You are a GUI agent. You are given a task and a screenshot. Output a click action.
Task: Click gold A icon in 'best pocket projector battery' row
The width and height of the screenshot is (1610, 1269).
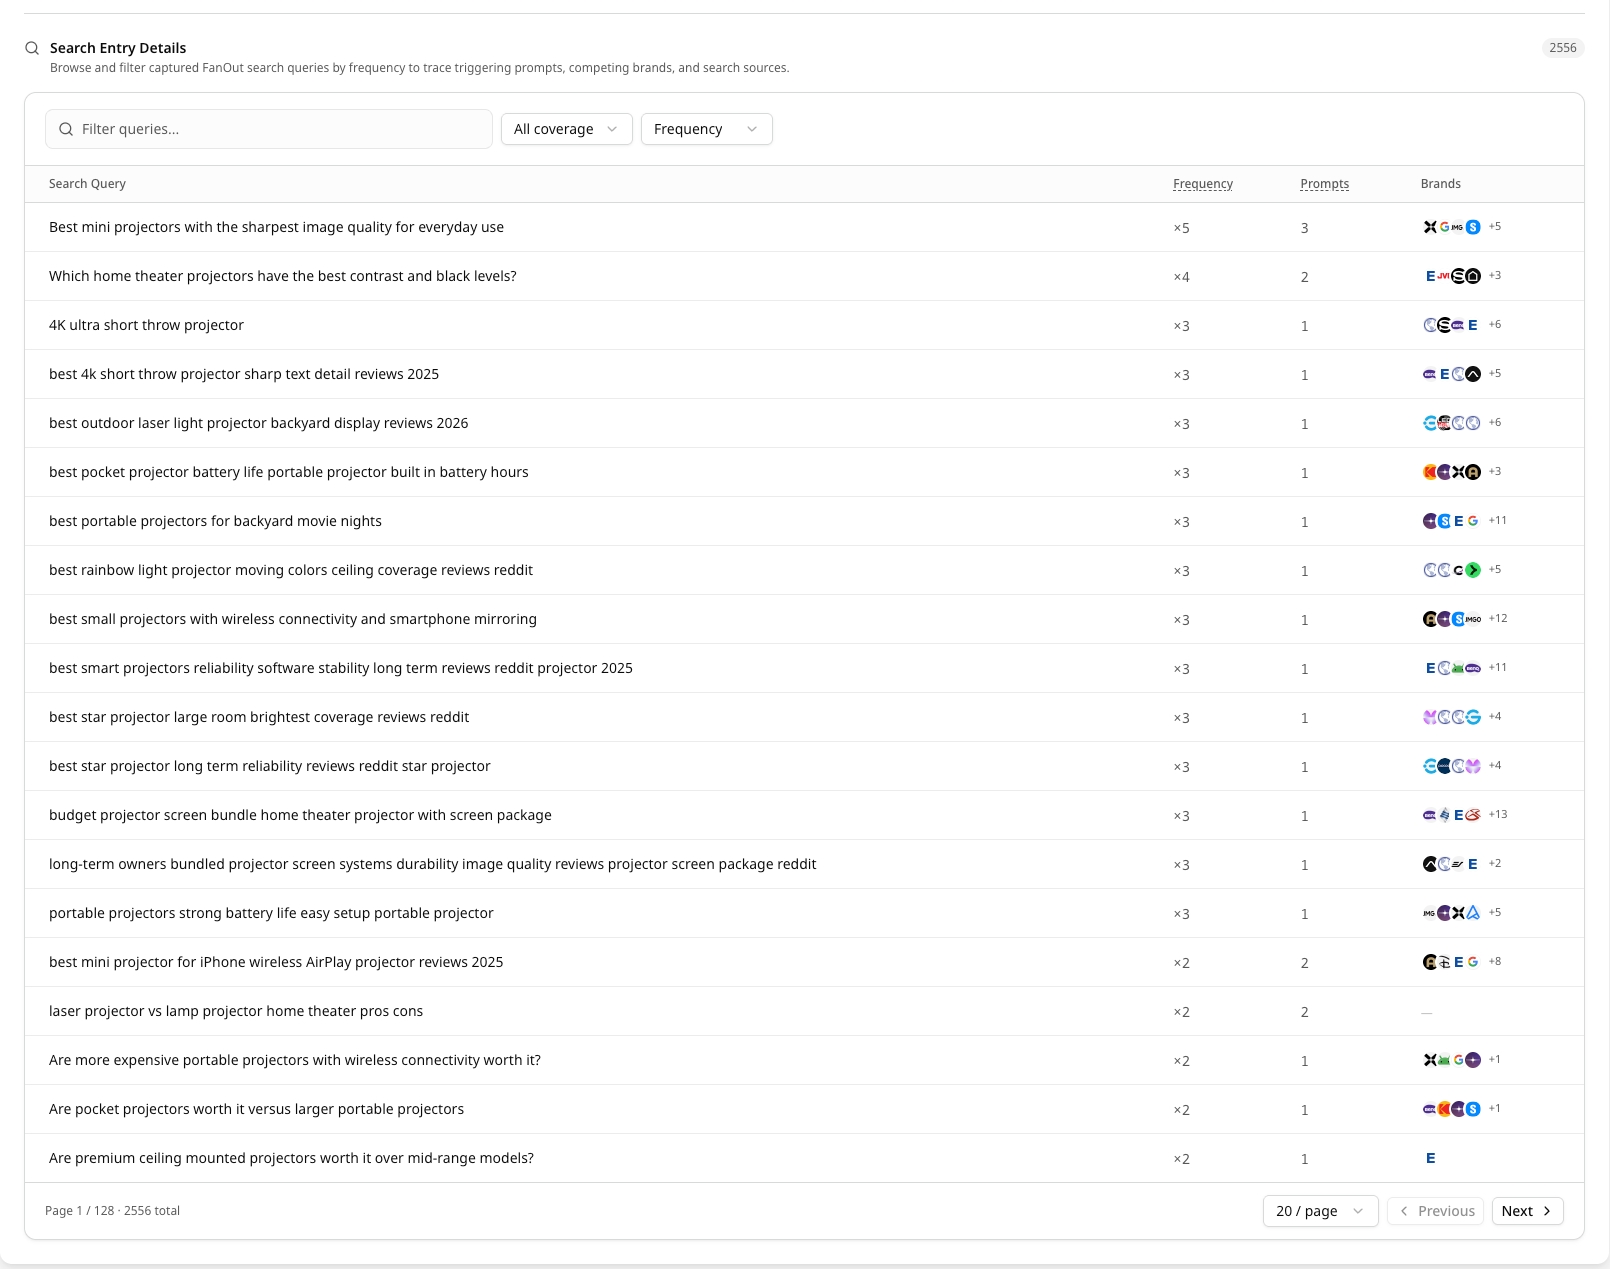1473,472
